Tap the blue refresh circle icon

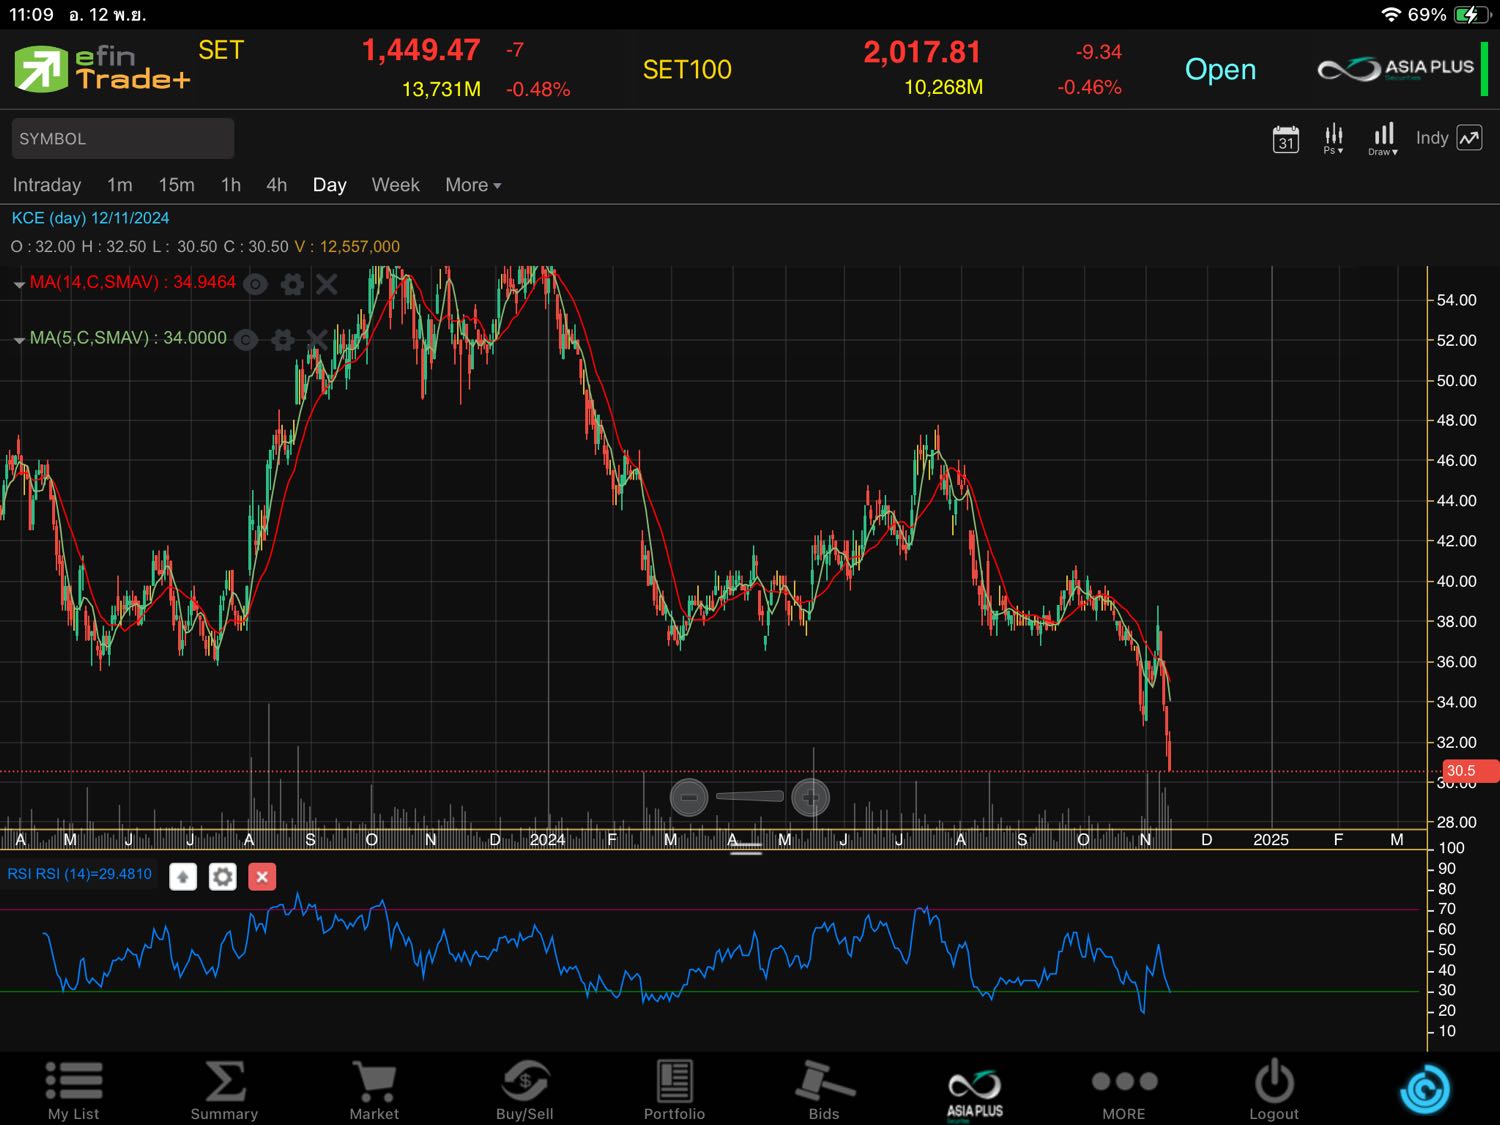[1425, 1089]
